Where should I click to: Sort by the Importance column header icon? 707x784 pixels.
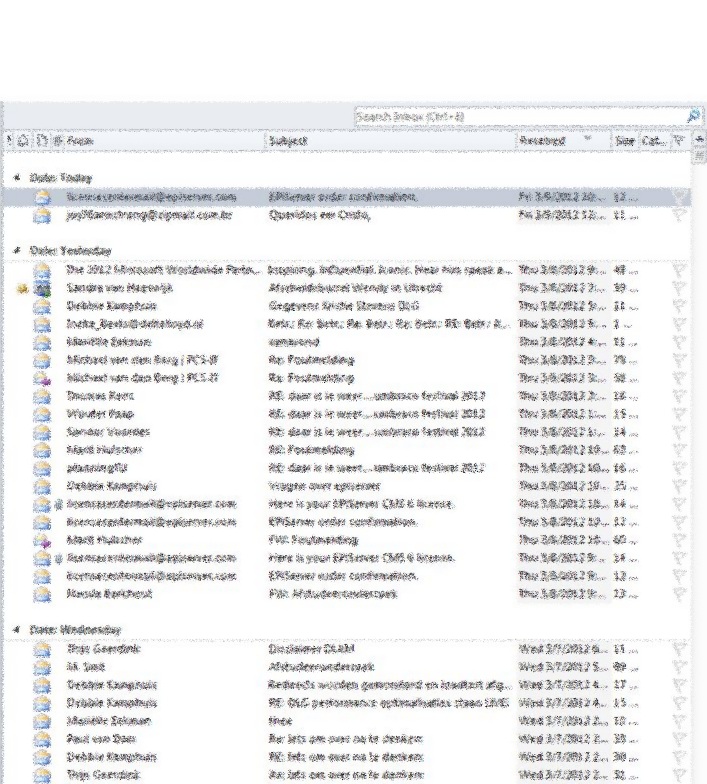tap(9, 141)
